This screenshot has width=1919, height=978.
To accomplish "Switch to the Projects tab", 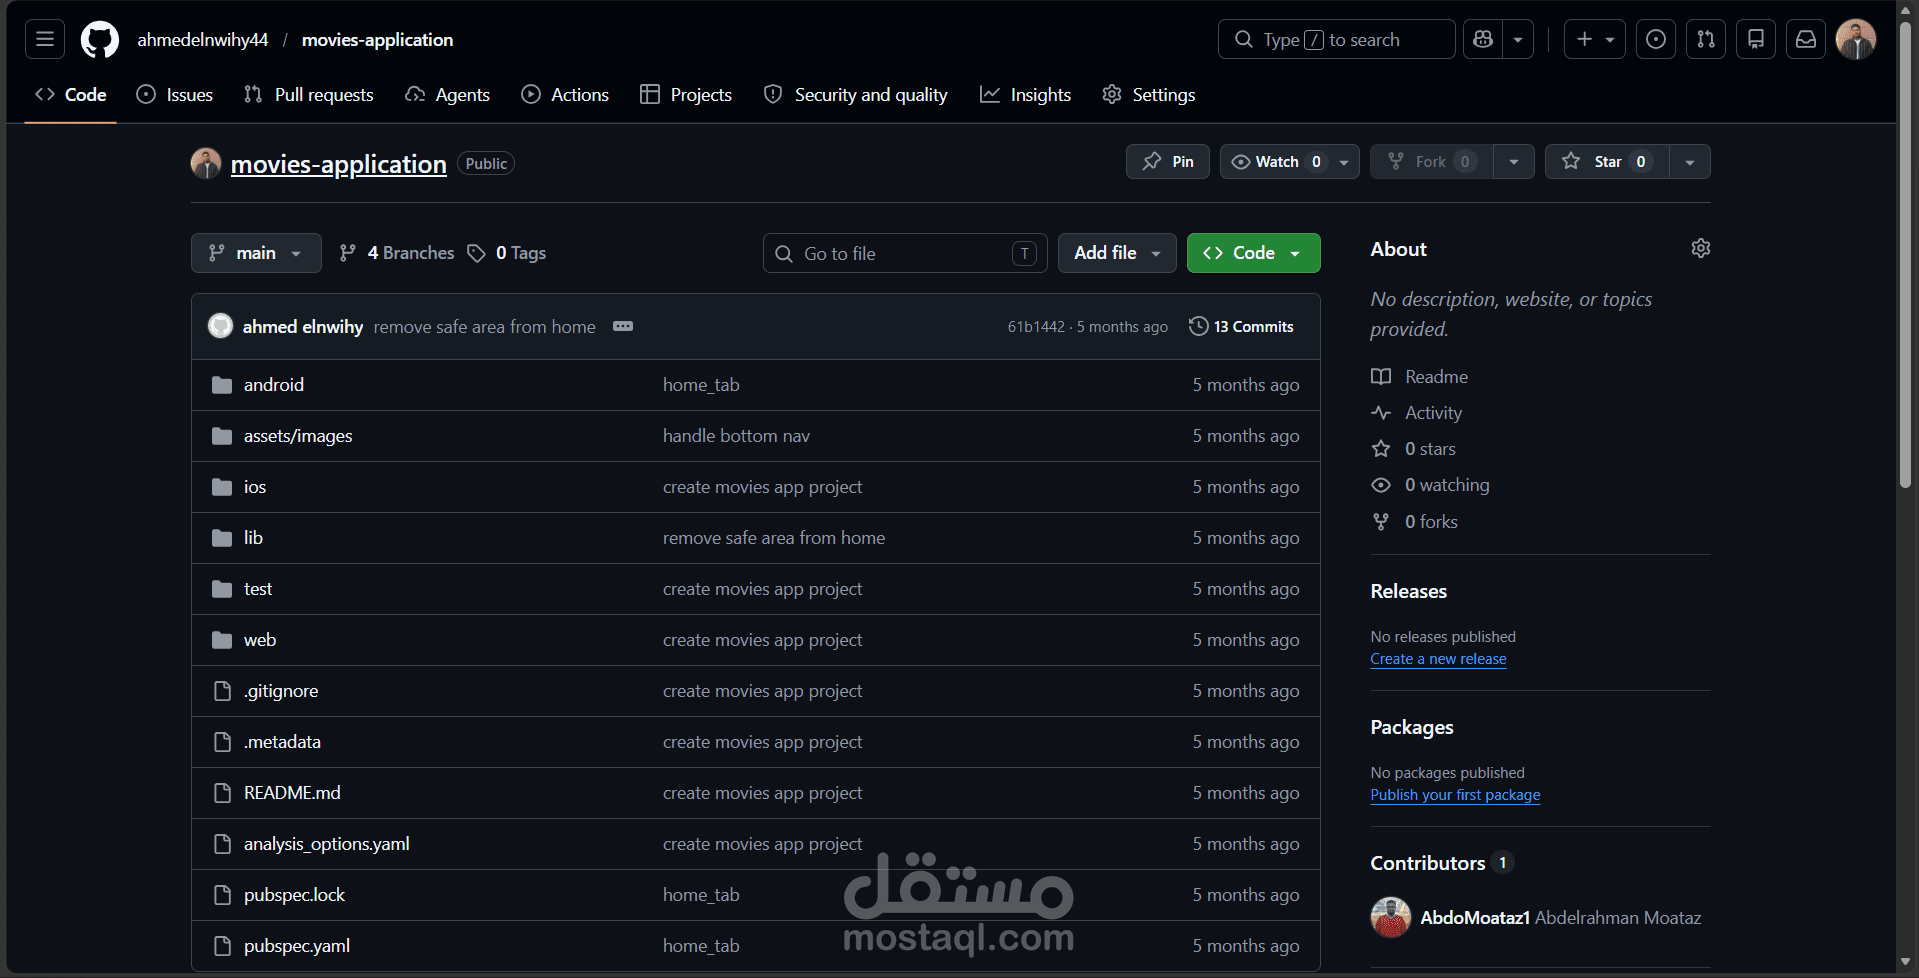I will tap(686, 95).
